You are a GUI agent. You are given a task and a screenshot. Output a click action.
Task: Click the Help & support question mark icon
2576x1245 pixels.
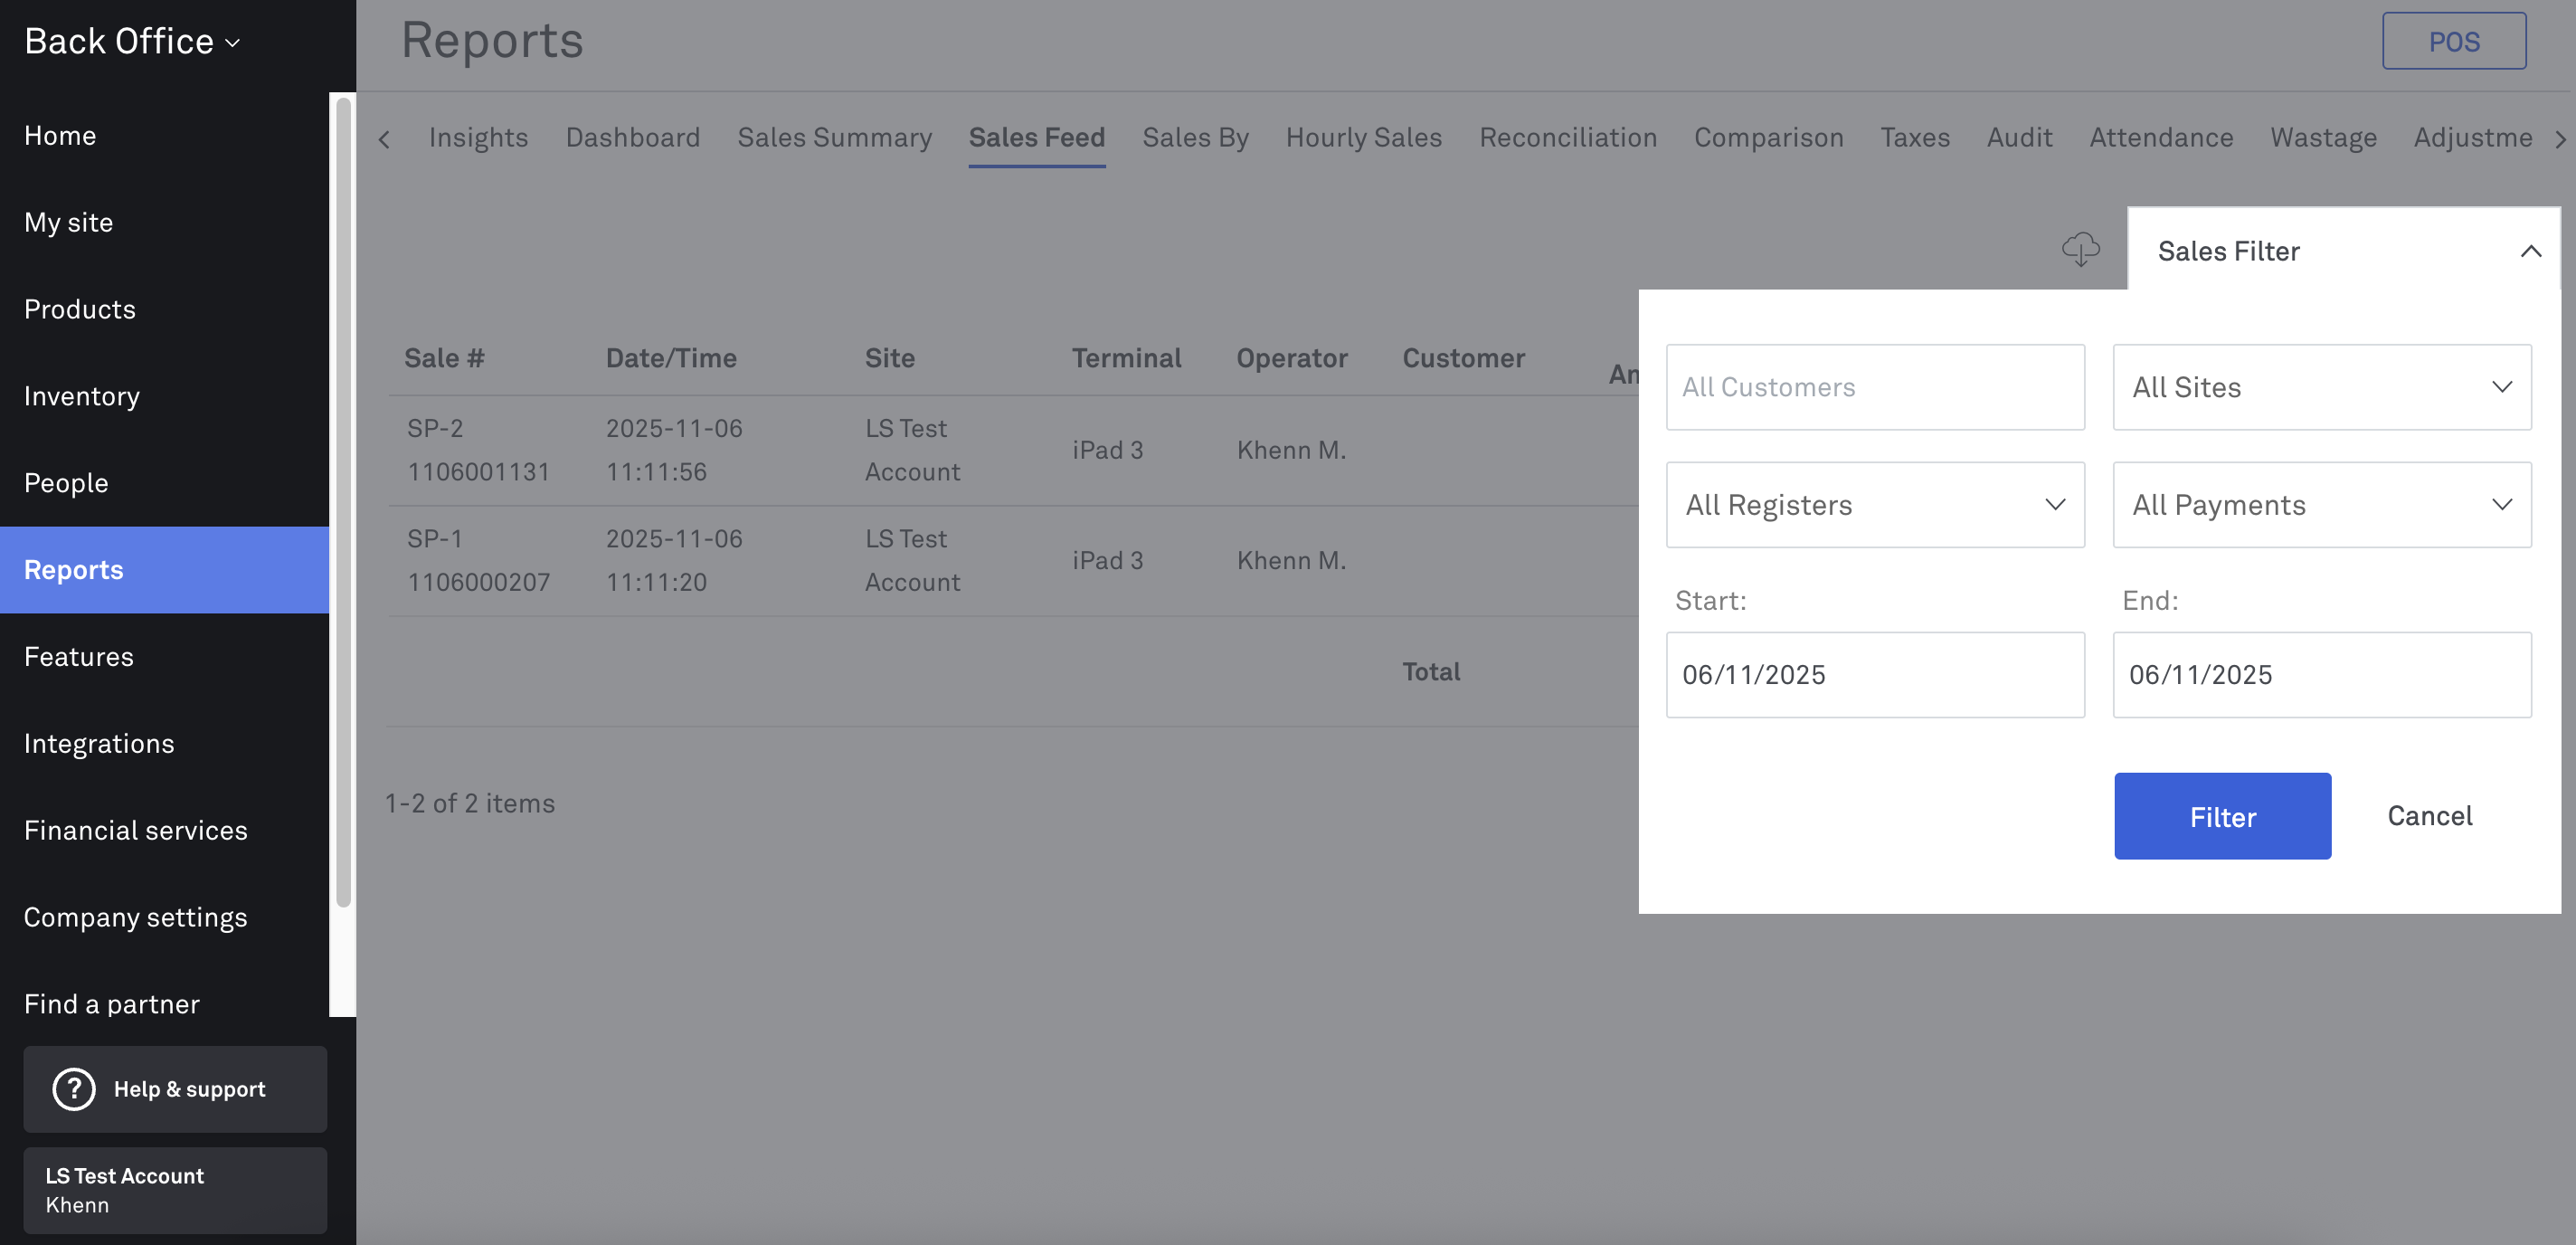(x=74, y=1089)
